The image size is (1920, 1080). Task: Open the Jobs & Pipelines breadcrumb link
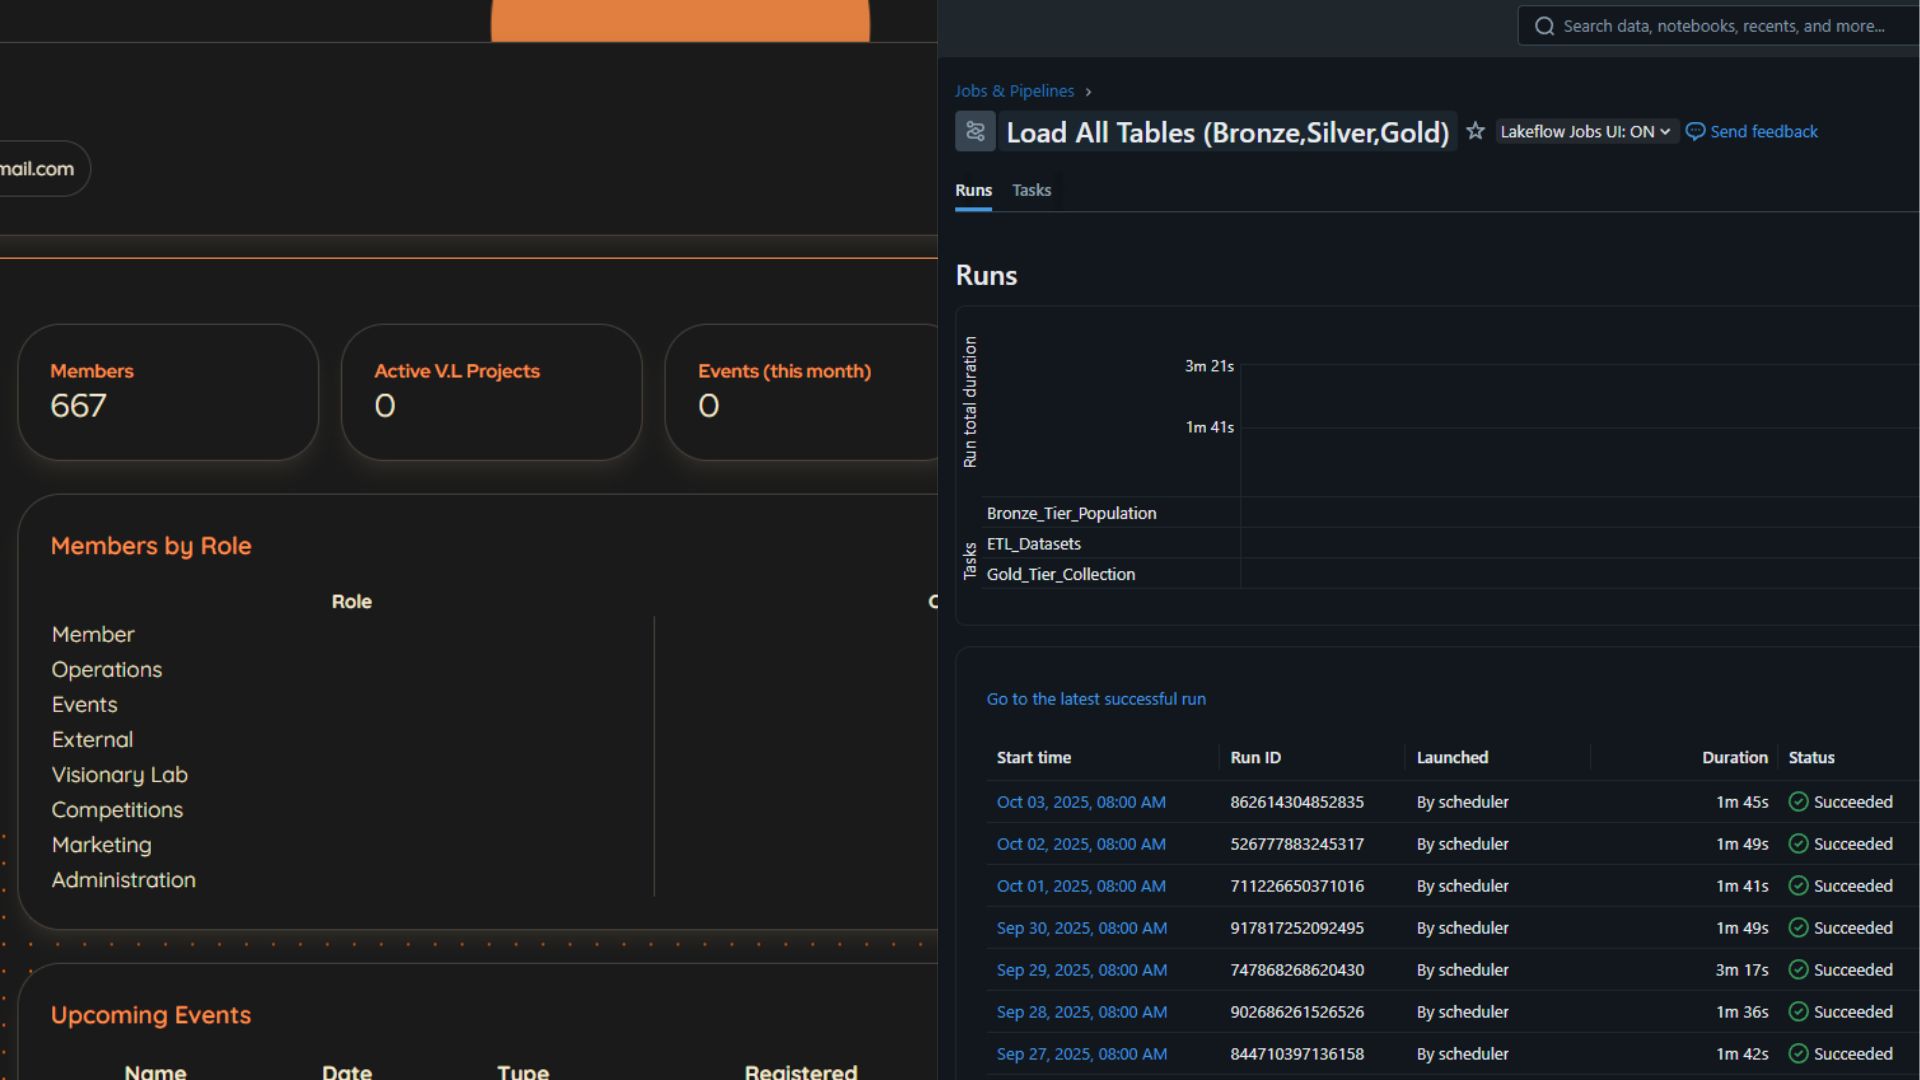tap(1014, 91)
